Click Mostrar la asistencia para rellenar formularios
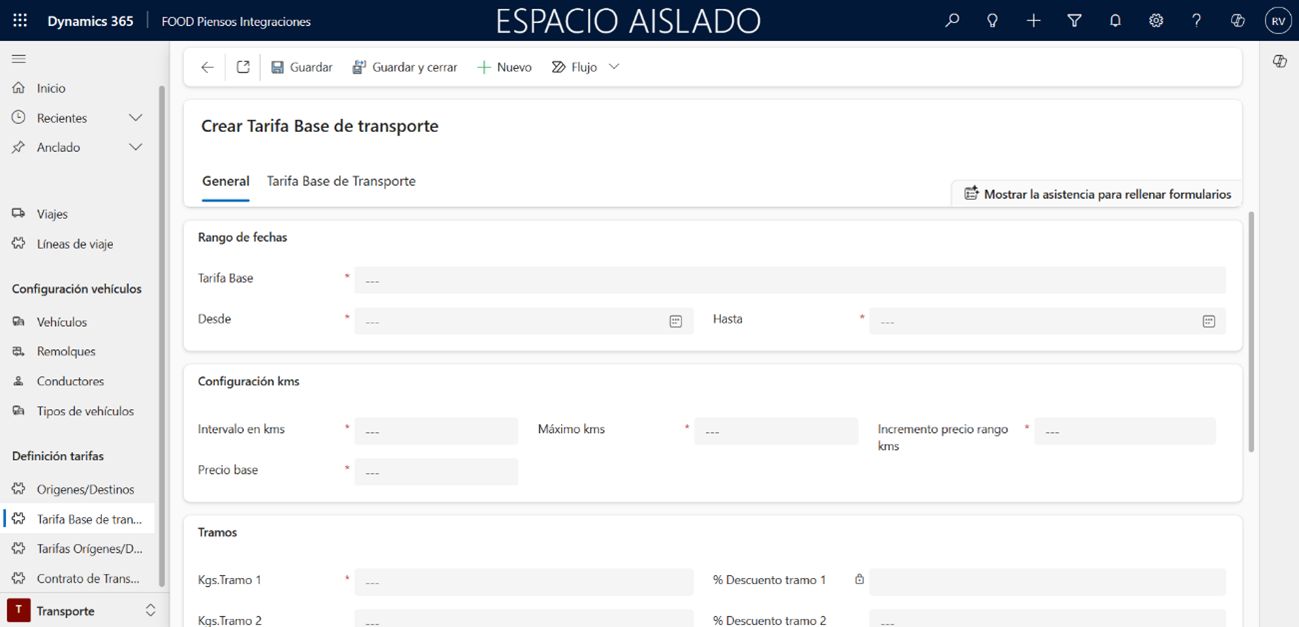This screenshot has width=1299, height=627. [x=1097, y=194]
